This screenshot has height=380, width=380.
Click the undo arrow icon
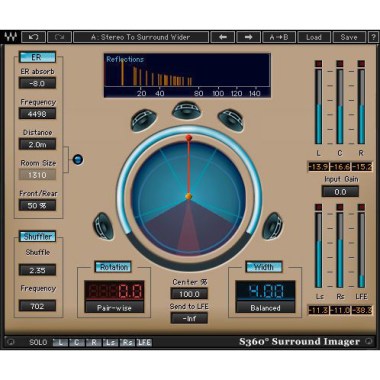[x=33, y=37]
